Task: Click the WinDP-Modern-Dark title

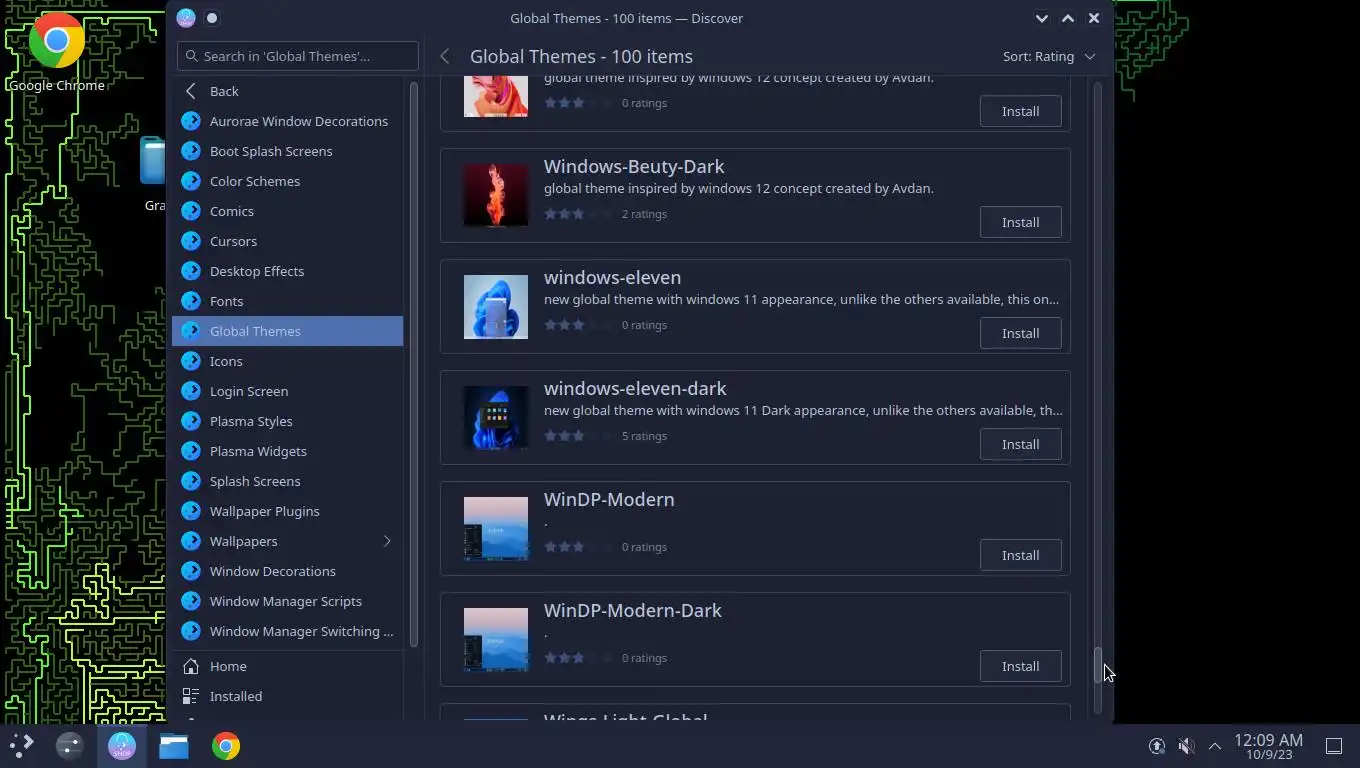Action: coord(632,610)
